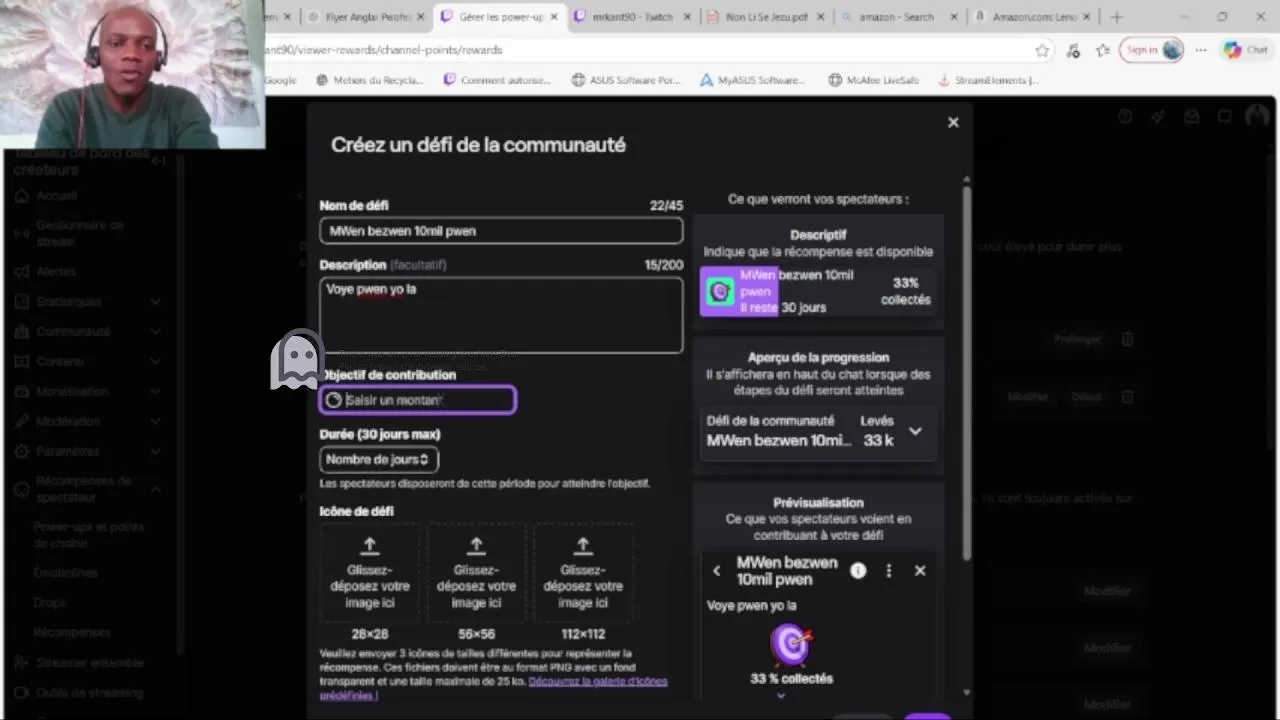This screenshot has width=1280, height=720.
Task: Click the dialog's vertical scrollbar
Action: tap(966, 370)
